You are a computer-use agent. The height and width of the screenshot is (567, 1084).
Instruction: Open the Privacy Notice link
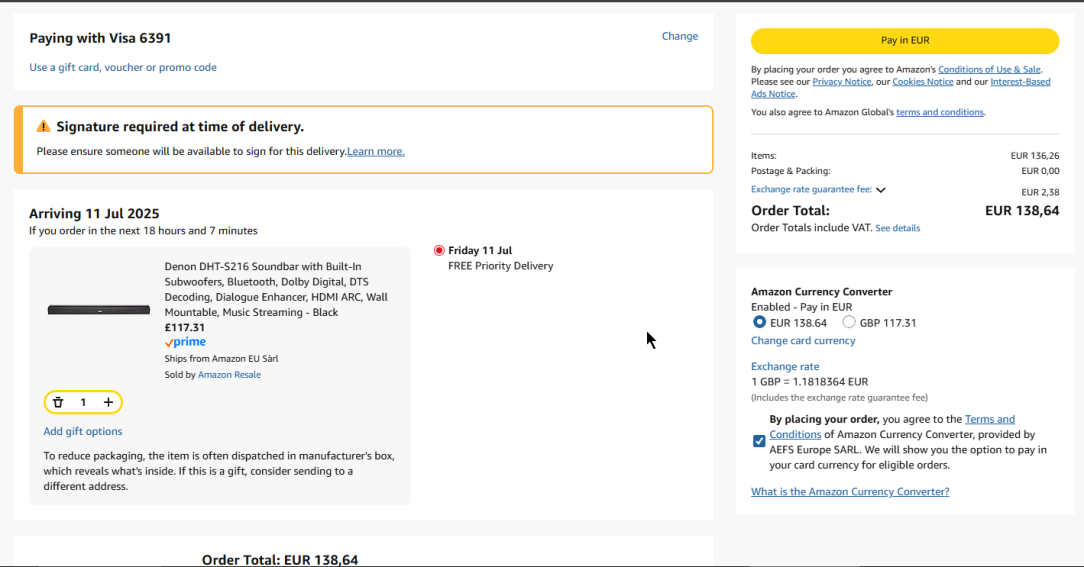tap(841, 82)
